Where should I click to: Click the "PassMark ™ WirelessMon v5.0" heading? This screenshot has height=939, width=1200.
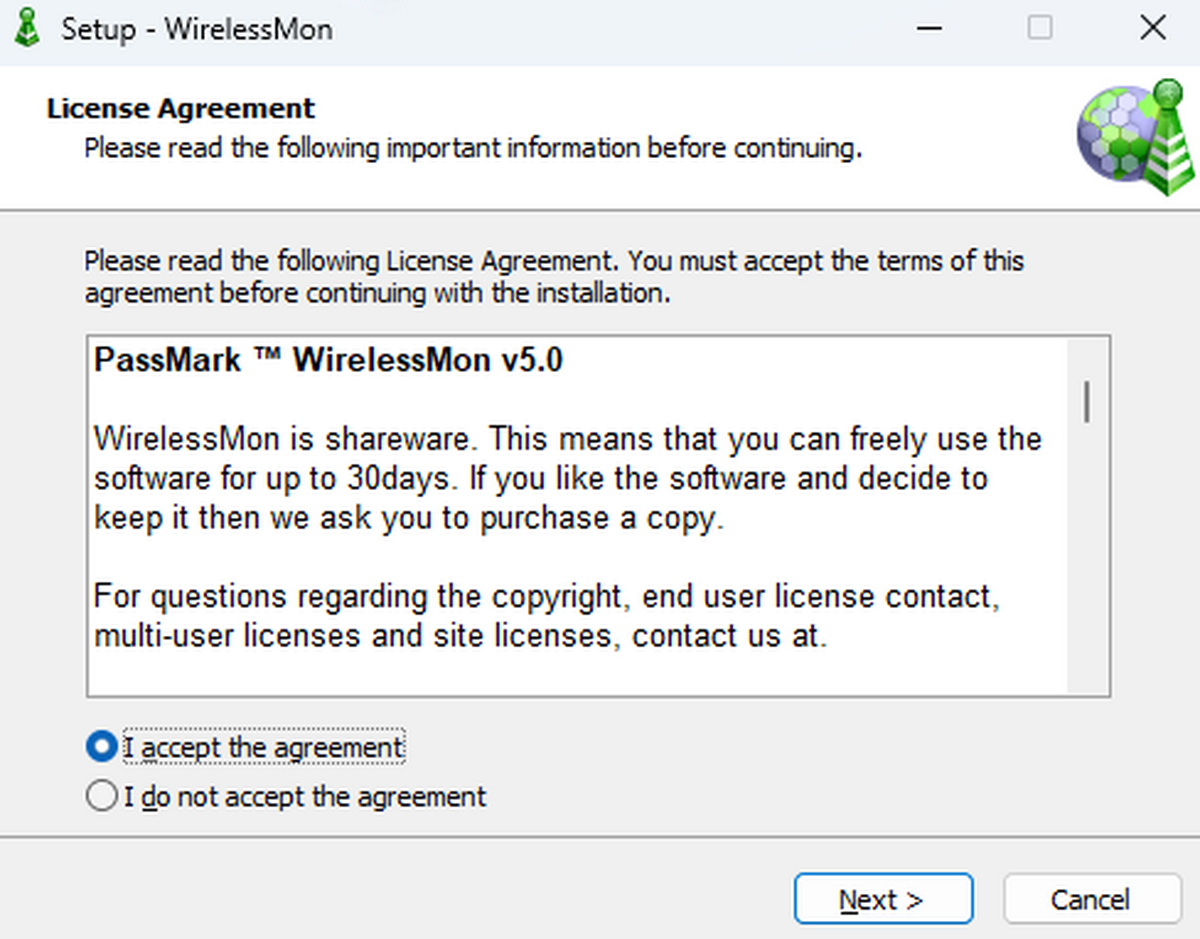[328, 360]
